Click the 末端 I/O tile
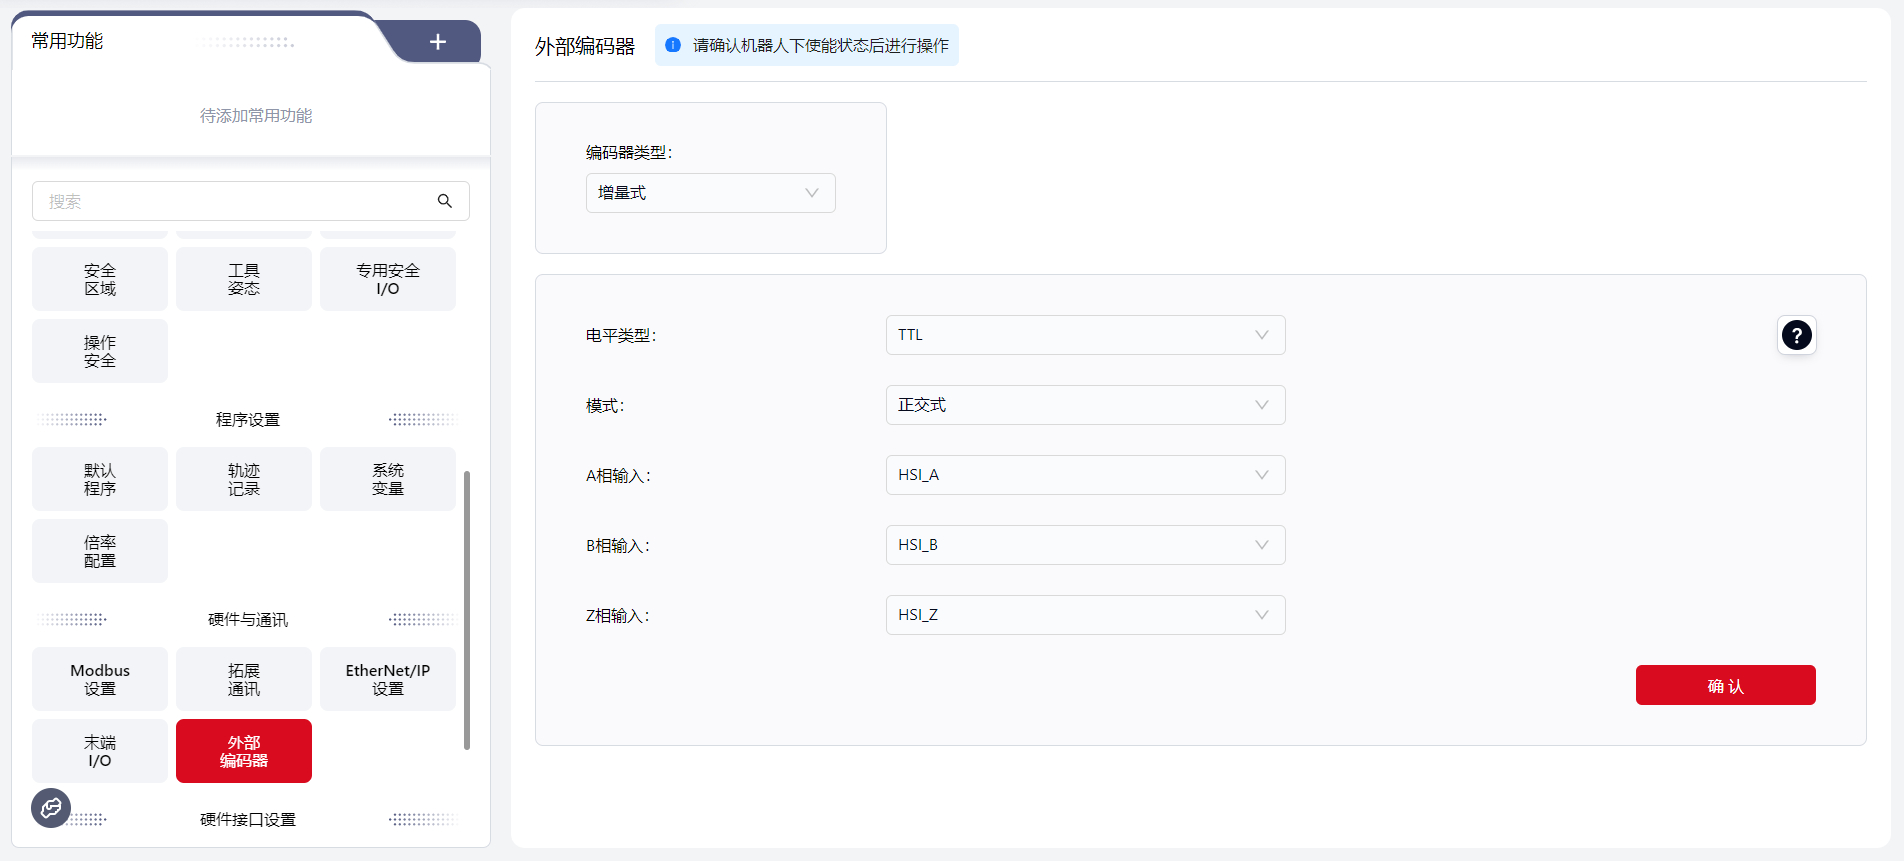This screenshot has width=1904, height=861. 100,751
